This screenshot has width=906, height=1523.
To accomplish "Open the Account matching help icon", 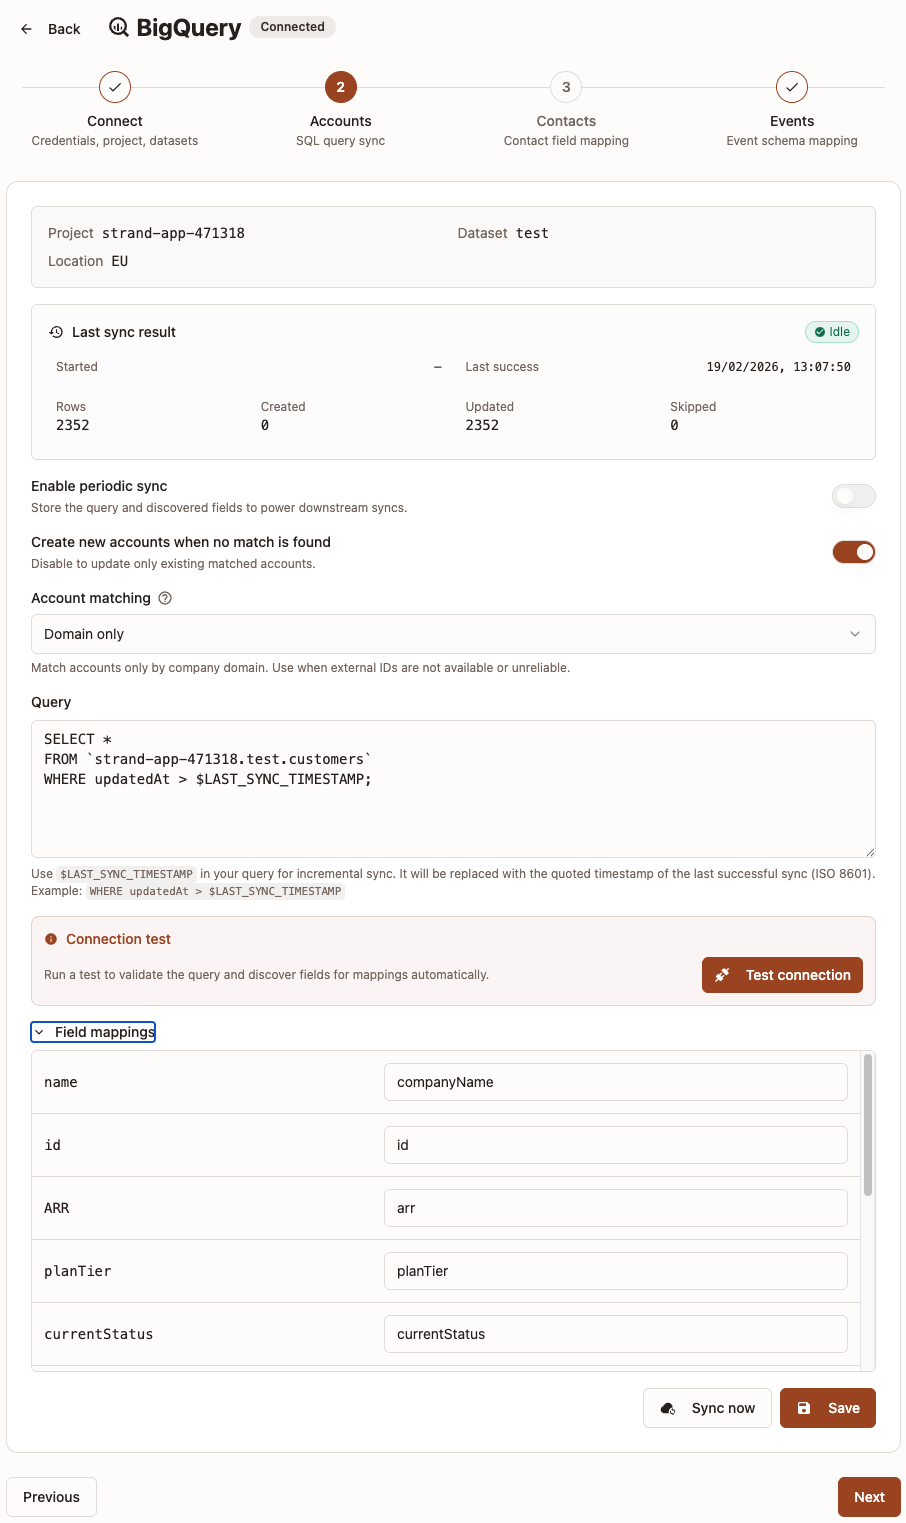I will click(164, 598).
